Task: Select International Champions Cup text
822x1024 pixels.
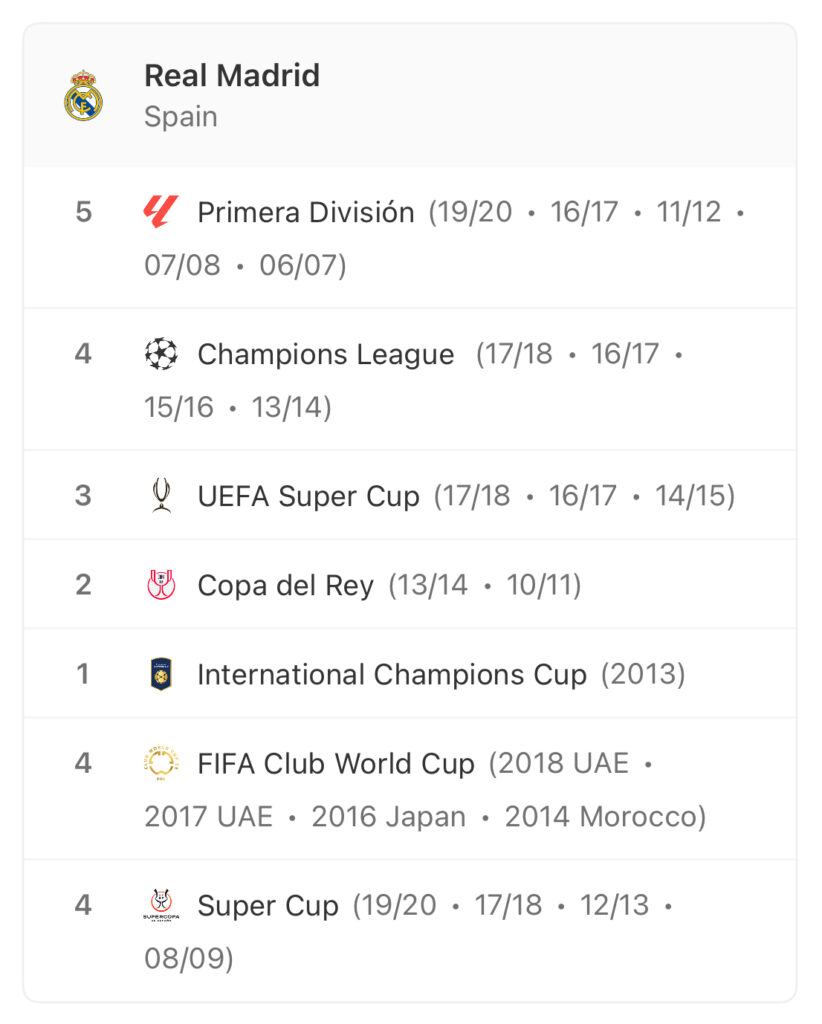Action: point(392,675)
